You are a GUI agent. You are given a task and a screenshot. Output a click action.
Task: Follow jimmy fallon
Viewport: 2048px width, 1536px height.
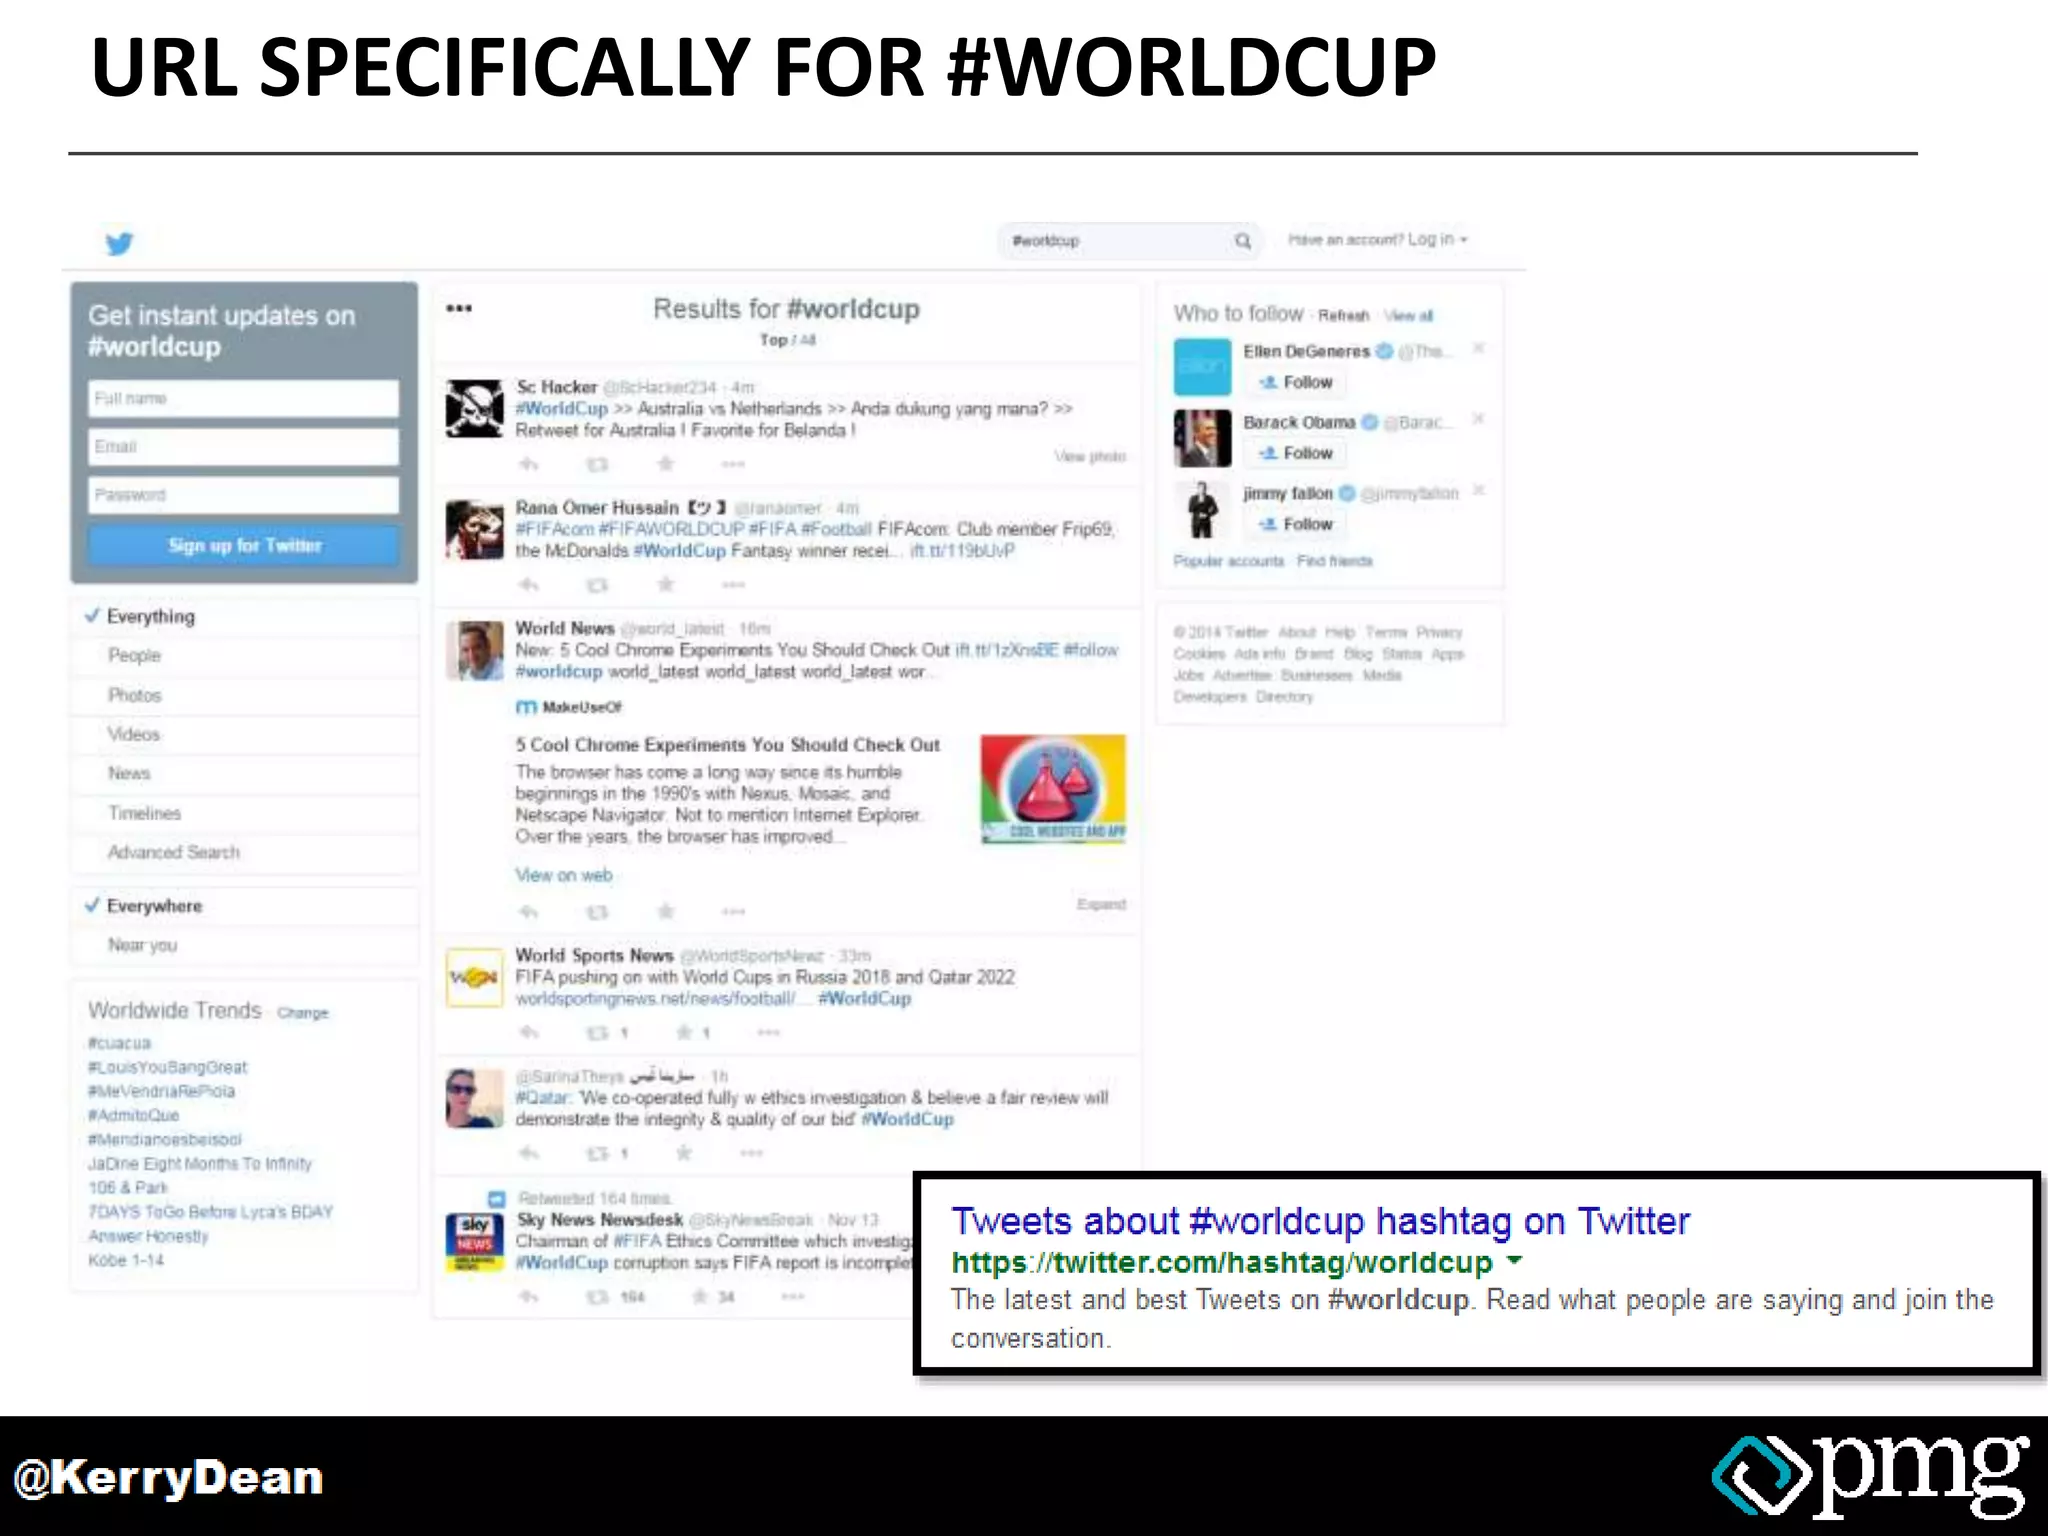[1296, 524]
